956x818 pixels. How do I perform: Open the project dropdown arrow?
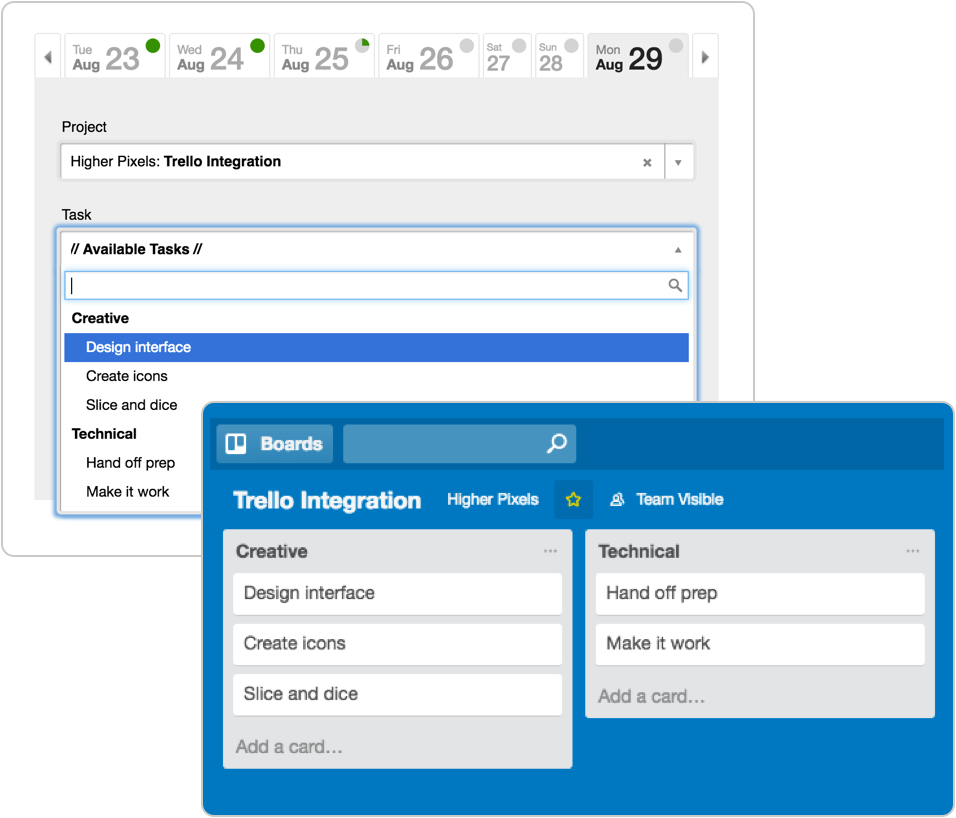(x=679, y=161)
